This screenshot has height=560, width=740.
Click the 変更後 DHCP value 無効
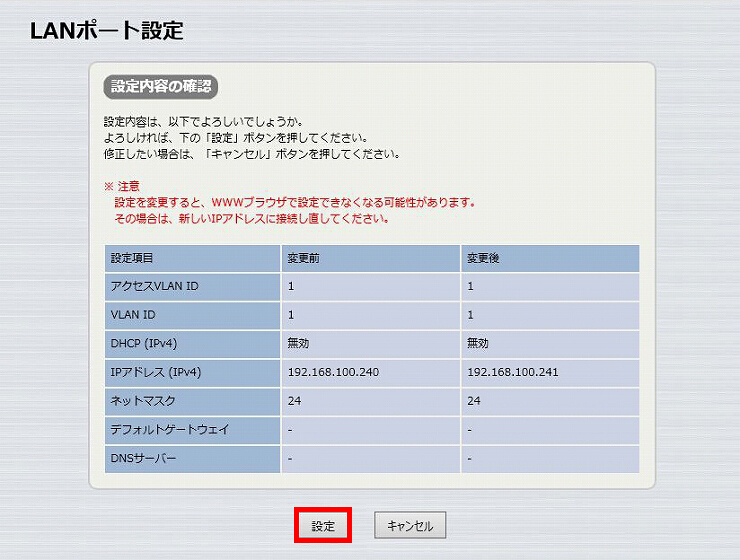click(x=478, y=343)
